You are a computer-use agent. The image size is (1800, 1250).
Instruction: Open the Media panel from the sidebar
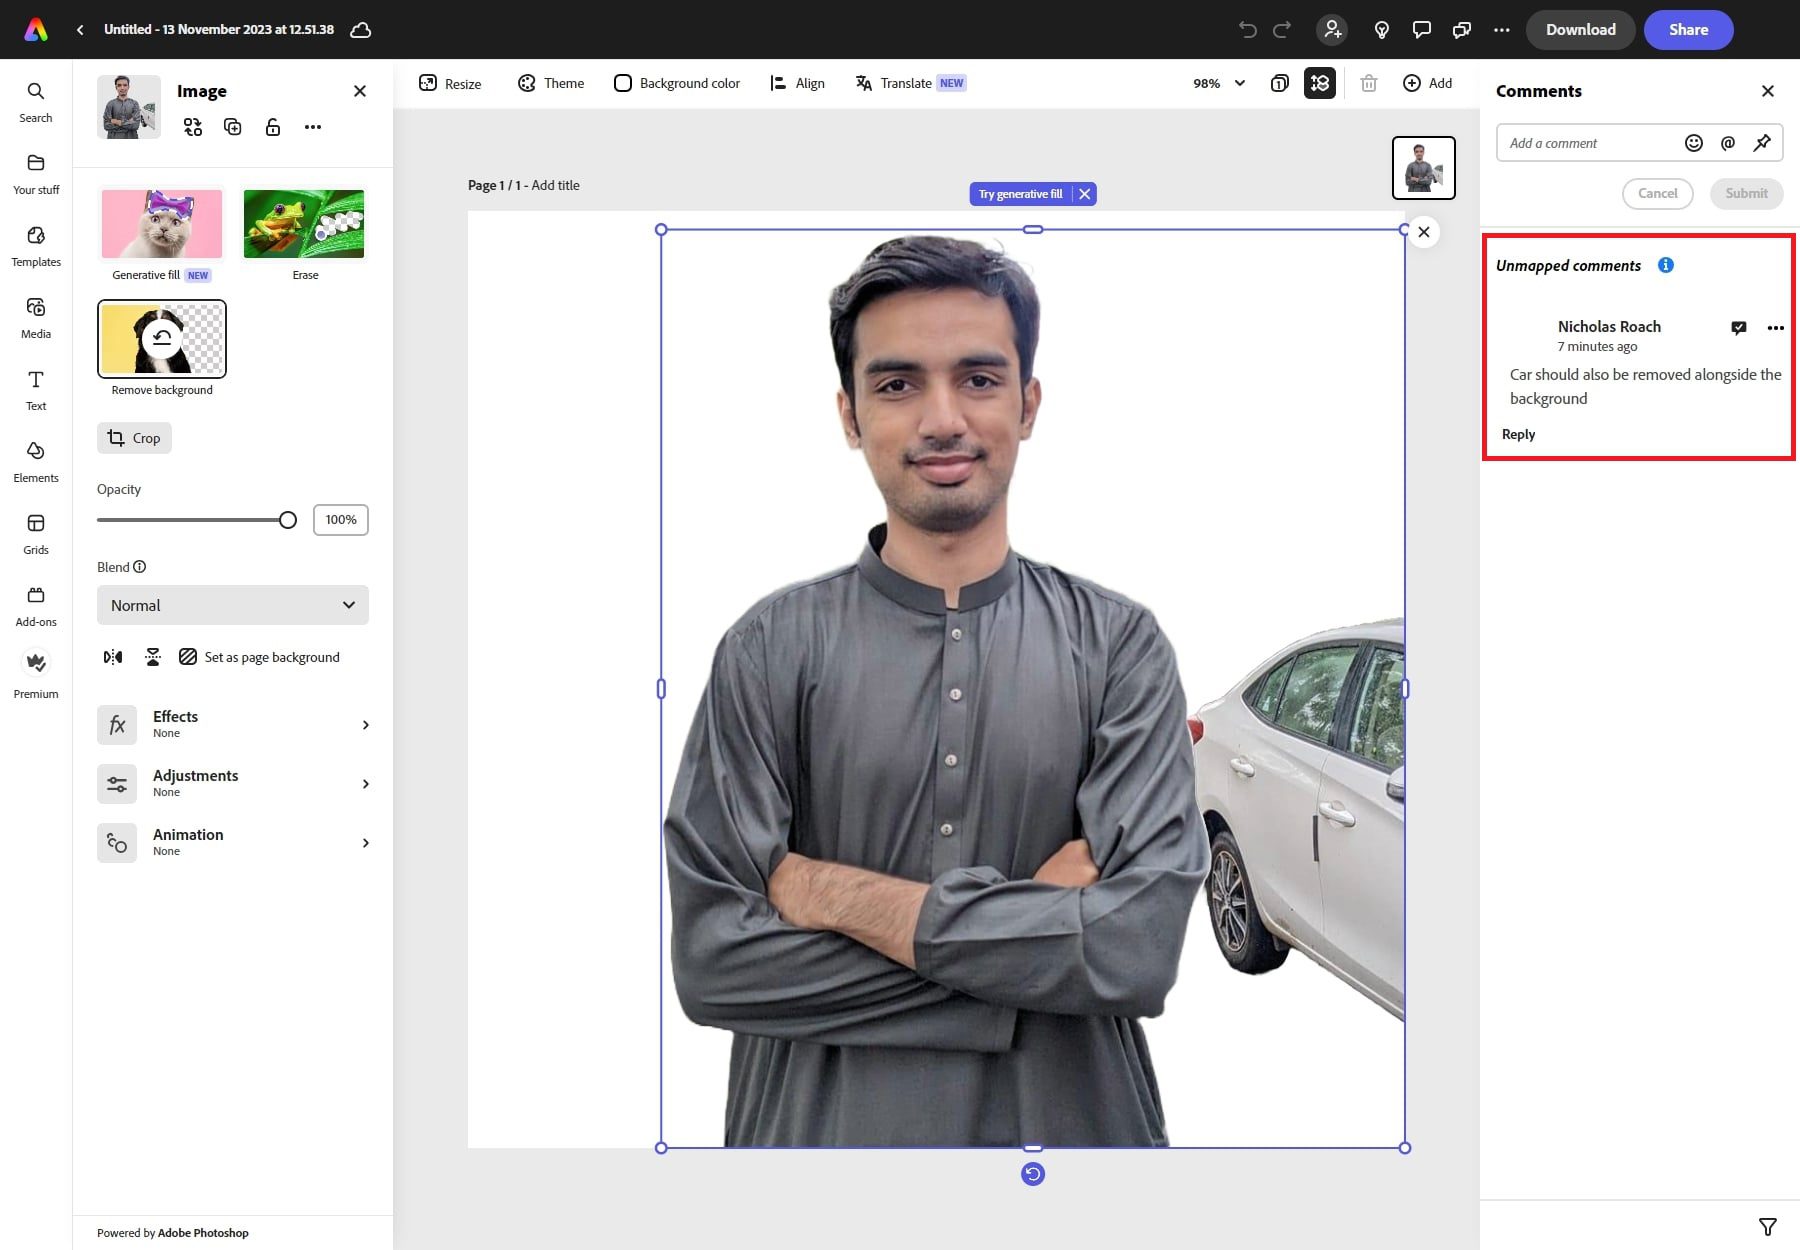point(36,316)
